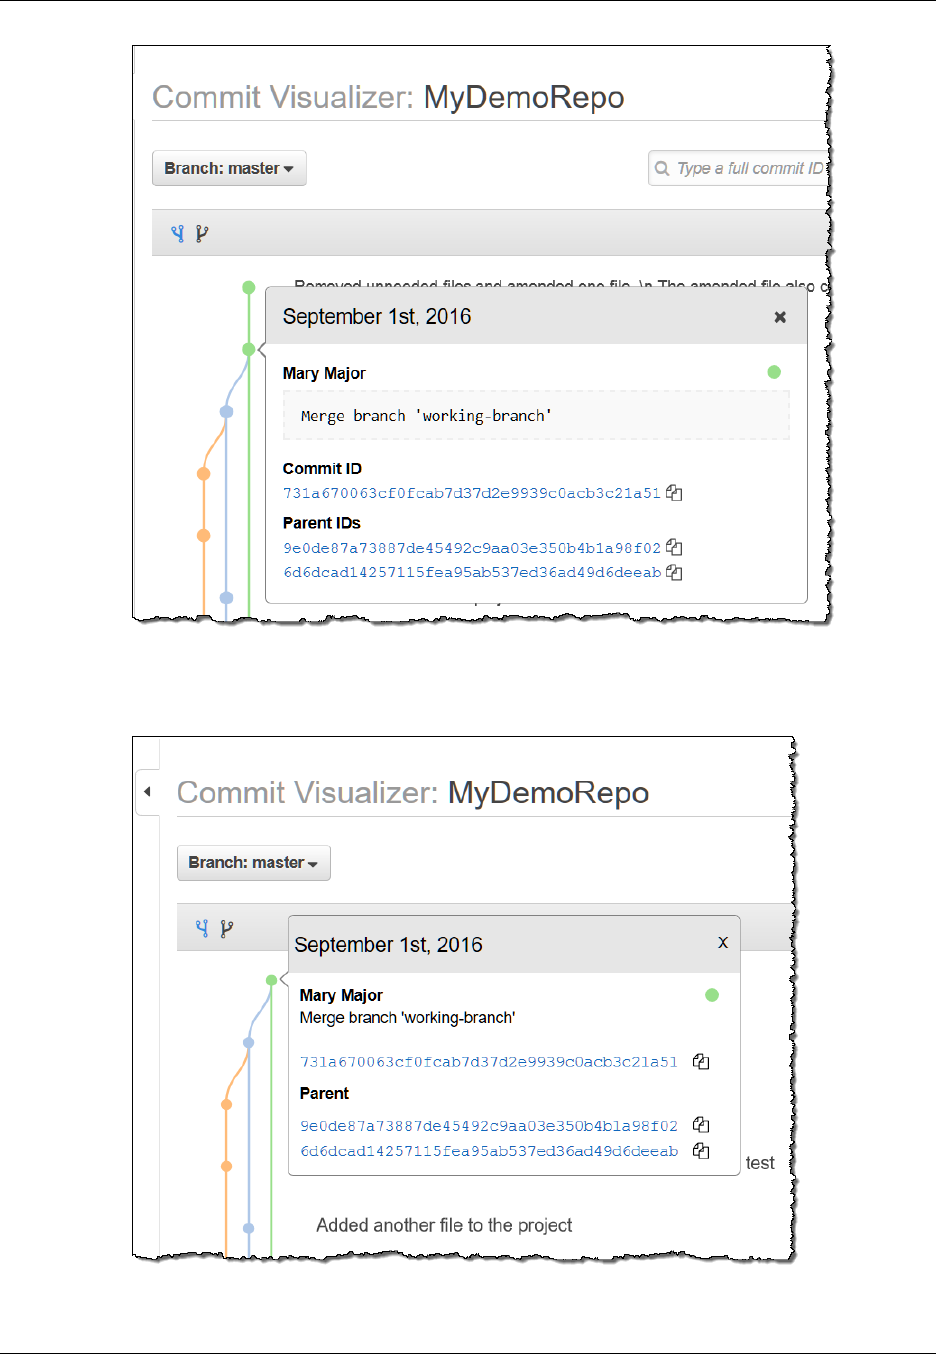This screenshot has height=1354, width=936.
Task: Copy parent ID 9e0de87 in the upper popup
Action: pos(675,547)
